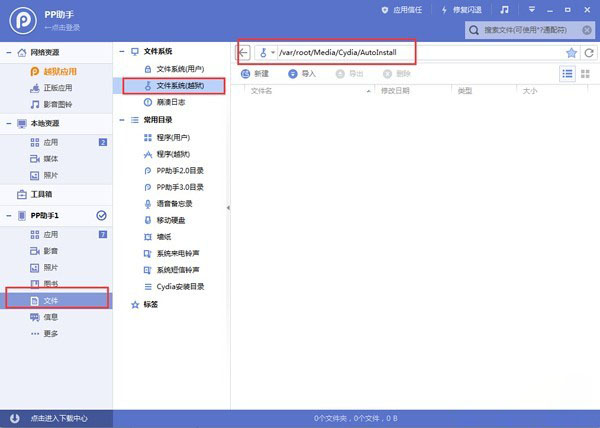Collapse the 本地资源 section
Screen dimensions: 600x428
[8, 124]
